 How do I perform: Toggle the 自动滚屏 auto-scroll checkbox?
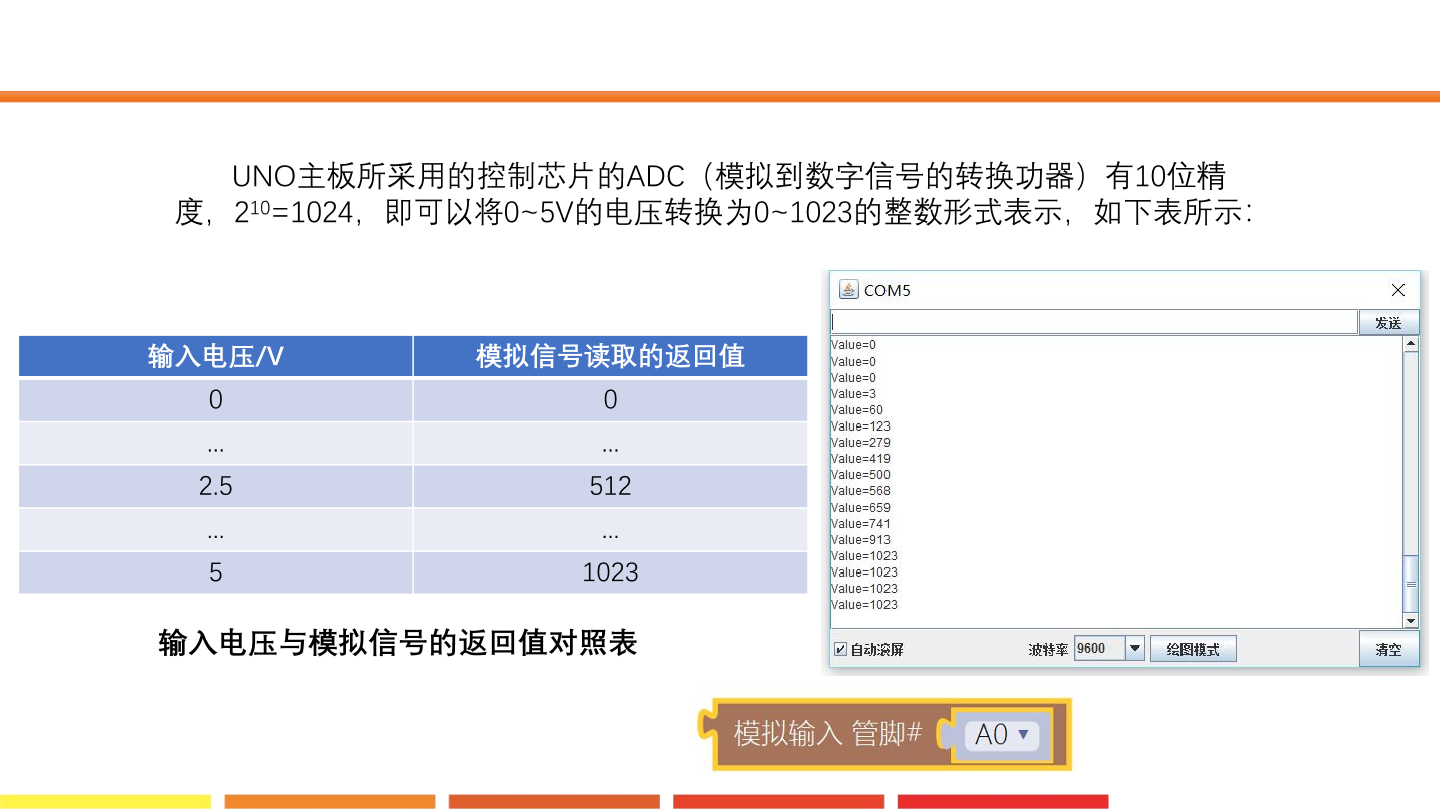click(840, 648)
